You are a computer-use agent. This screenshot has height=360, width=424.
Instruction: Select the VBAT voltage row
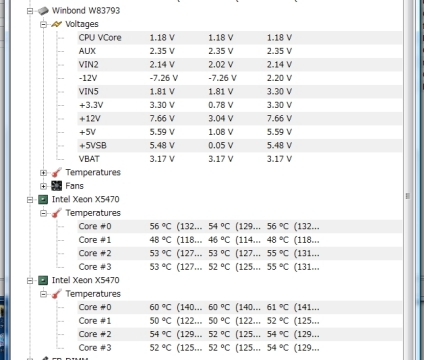pyautogui.click(x=239, y=159)
